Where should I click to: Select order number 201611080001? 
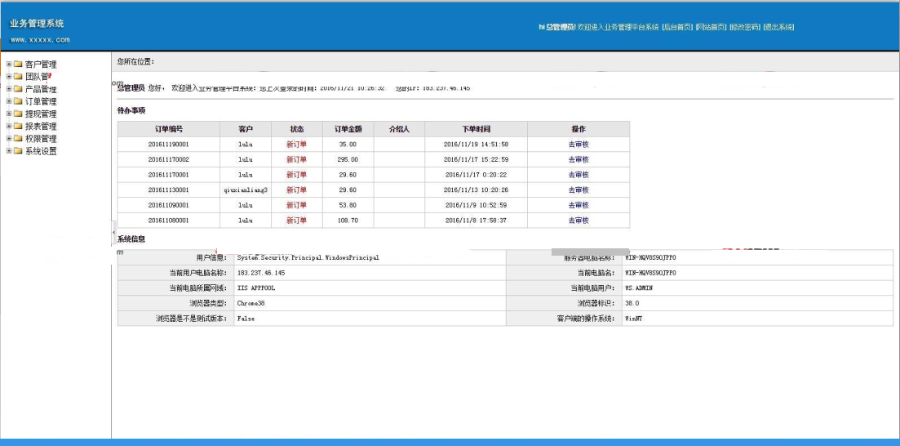[x=169, y=220]
